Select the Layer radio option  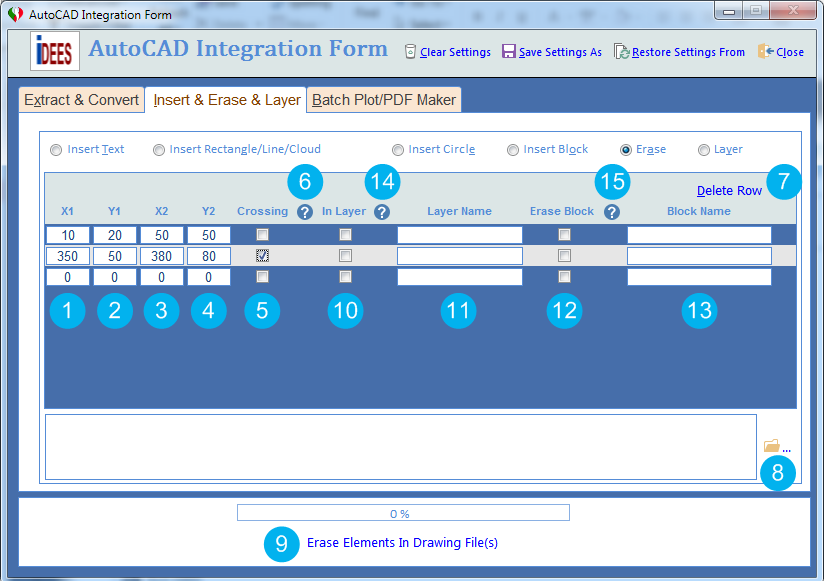pyautogui.click(x=704, y=150)
